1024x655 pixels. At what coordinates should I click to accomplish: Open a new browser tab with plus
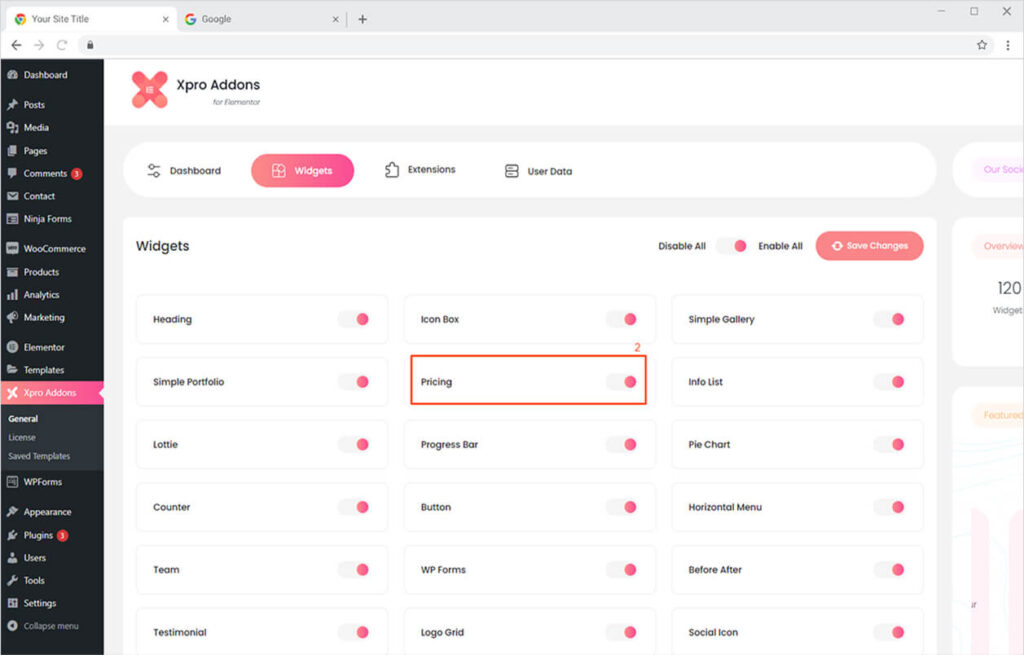[362, 19]
